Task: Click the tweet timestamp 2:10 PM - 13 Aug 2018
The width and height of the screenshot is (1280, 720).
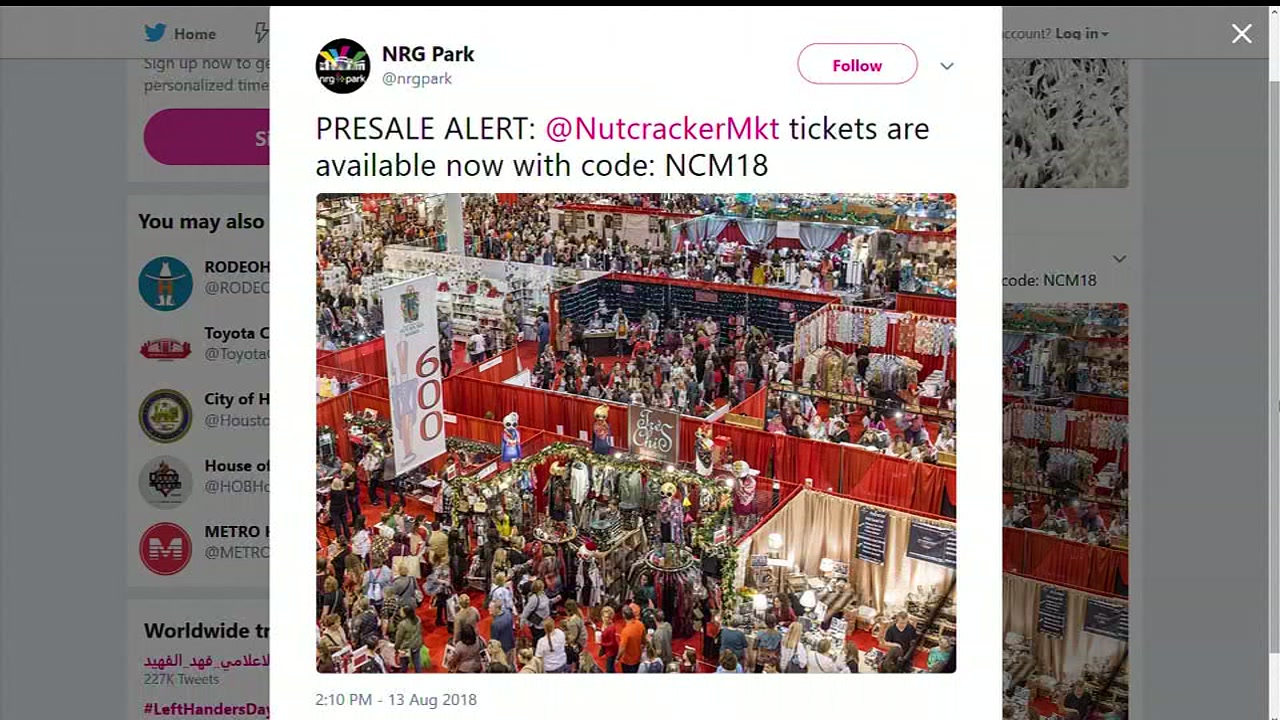Action: [396, 700]
